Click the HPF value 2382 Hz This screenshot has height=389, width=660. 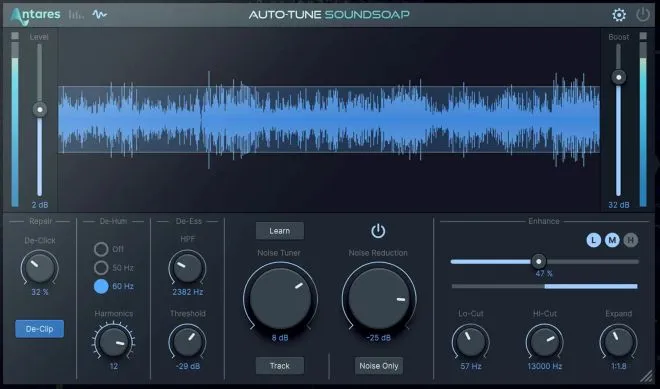click(x=187, y=292)
